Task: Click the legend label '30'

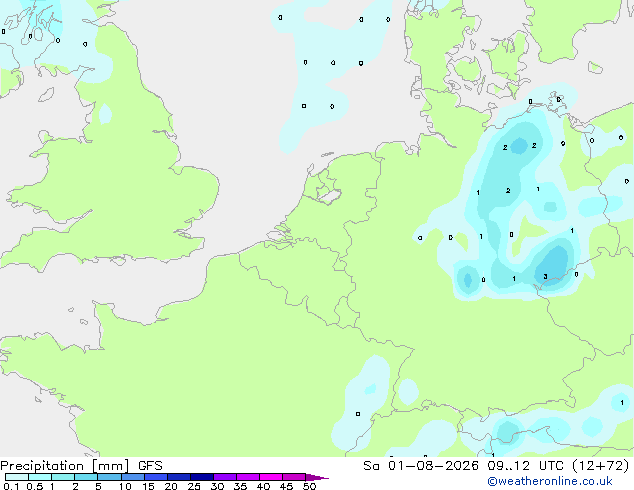Action: (x=217, y=486)
